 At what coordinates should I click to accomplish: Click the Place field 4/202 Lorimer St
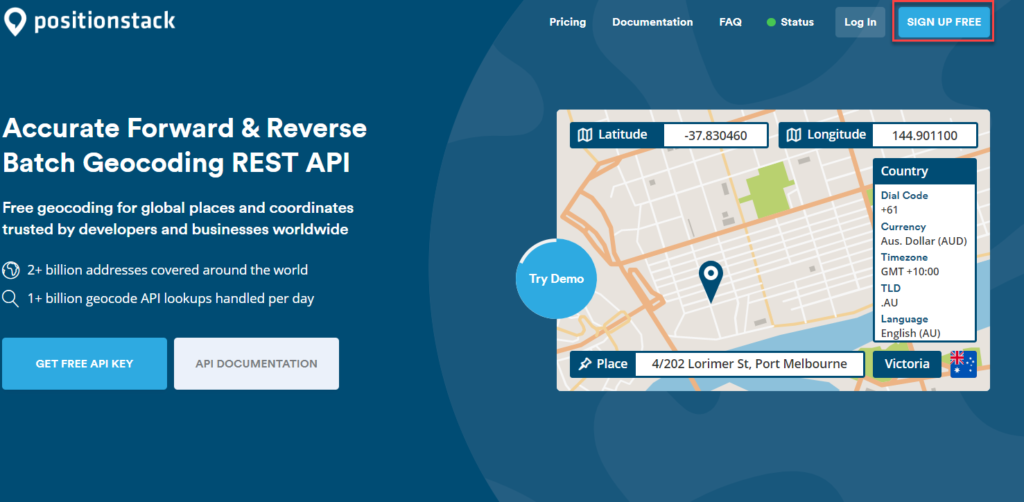click(x=750, y=364)
